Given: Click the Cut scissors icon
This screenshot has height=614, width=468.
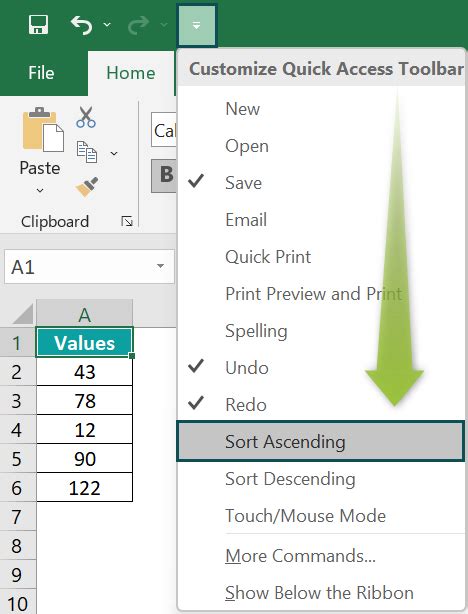Looking at the screenshot, I should (x=86, y=117).
